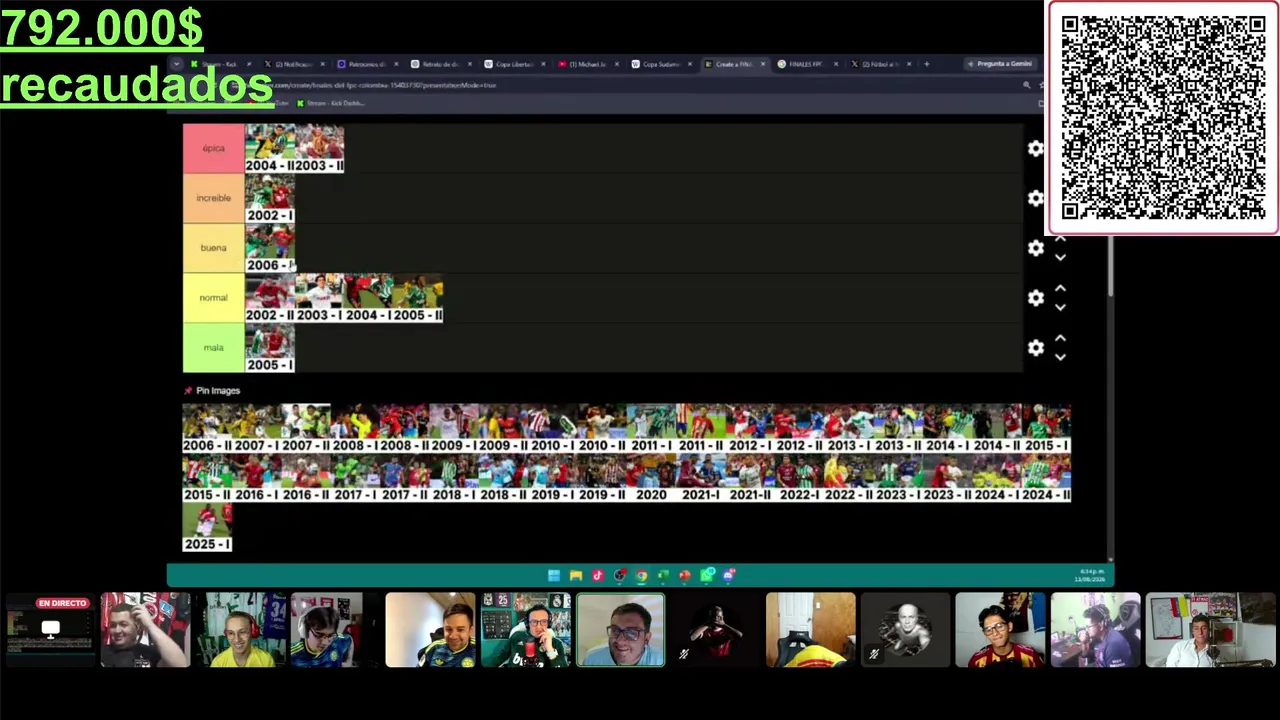Move the 'mala' tier row down
Image resolution: width=1280 pixels, height=720 pixels.
click(1060, 356)
